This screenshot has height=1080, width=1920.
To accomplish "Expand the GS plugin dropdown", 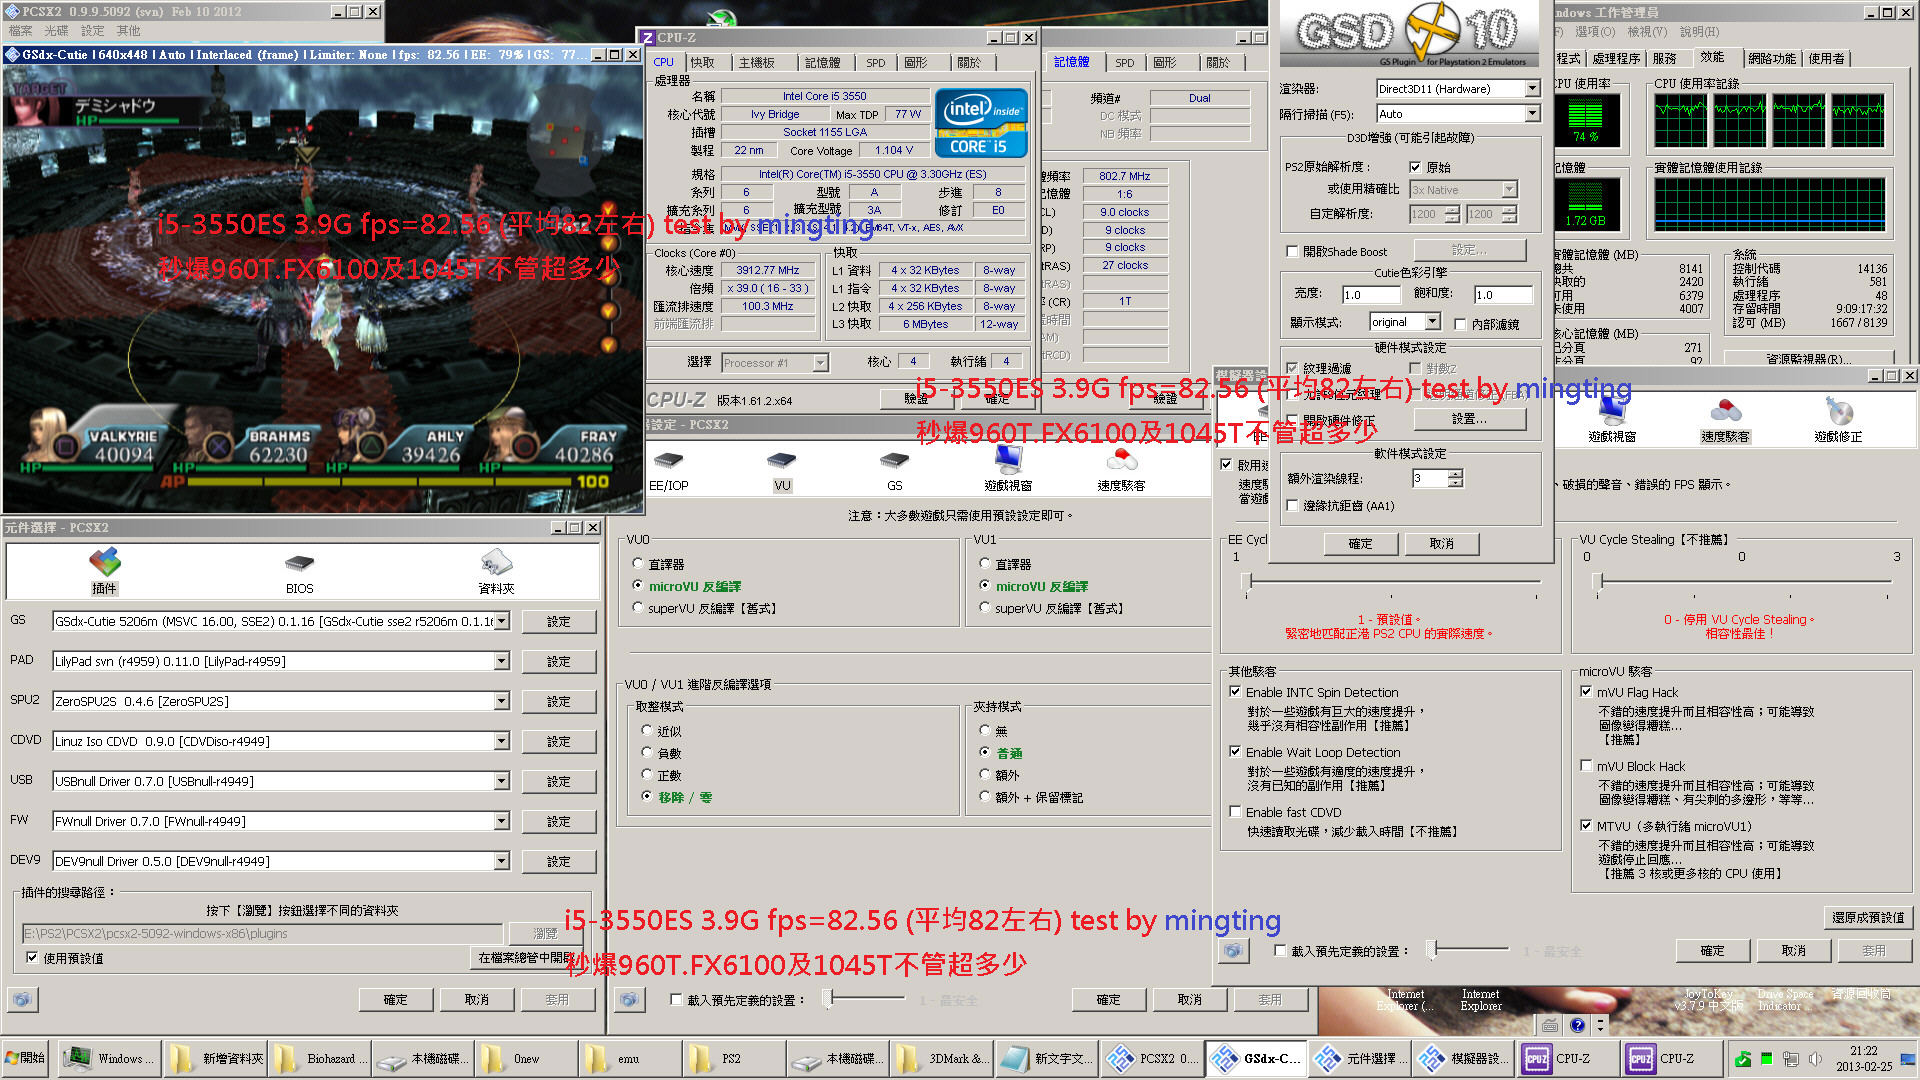I will point(502,621).
